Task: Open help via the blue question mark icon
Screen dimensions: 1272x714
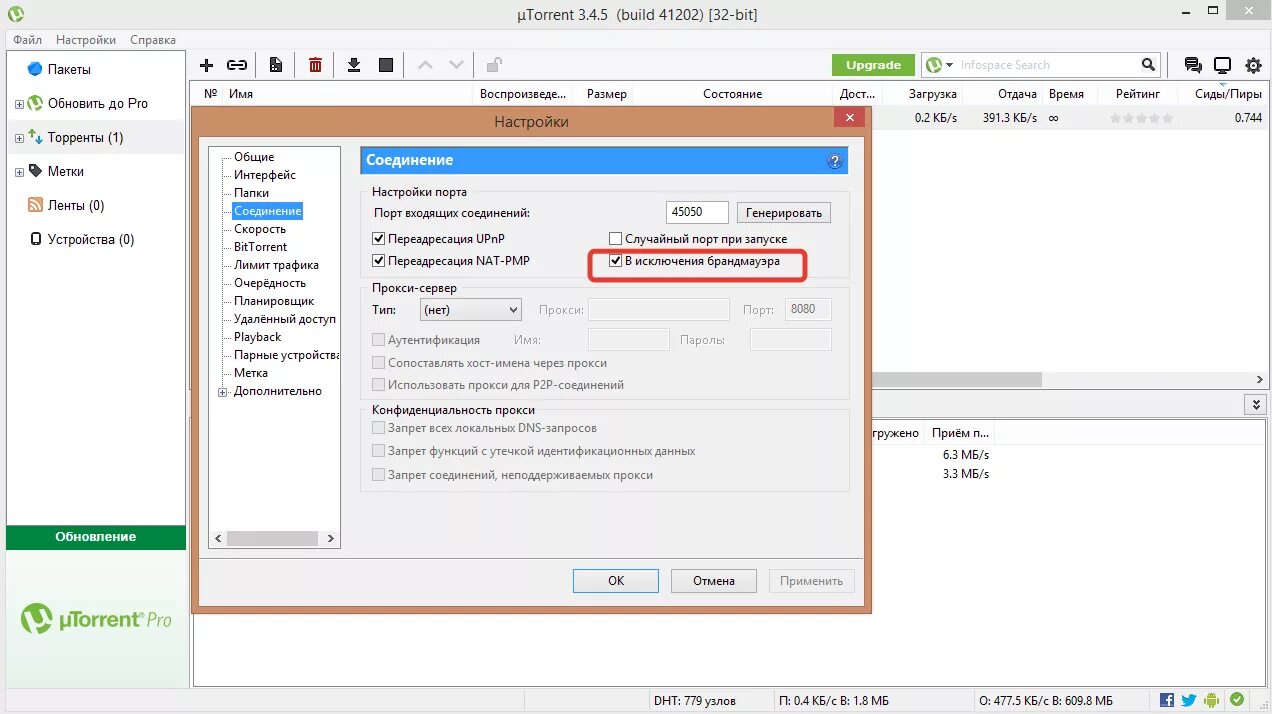Action: pos(835,161)
